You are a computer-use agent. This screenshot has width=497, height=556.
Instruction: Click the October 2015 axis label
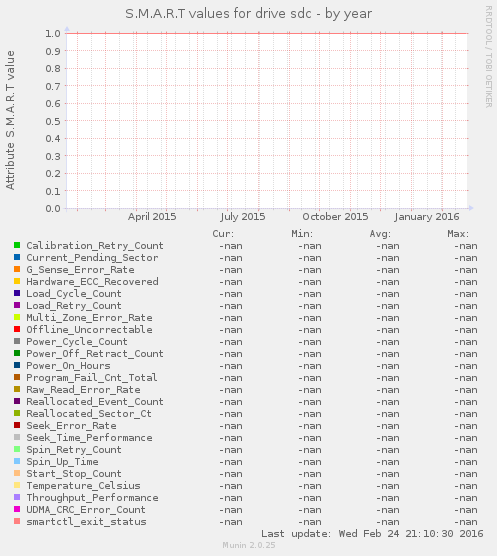coord(335,217)
